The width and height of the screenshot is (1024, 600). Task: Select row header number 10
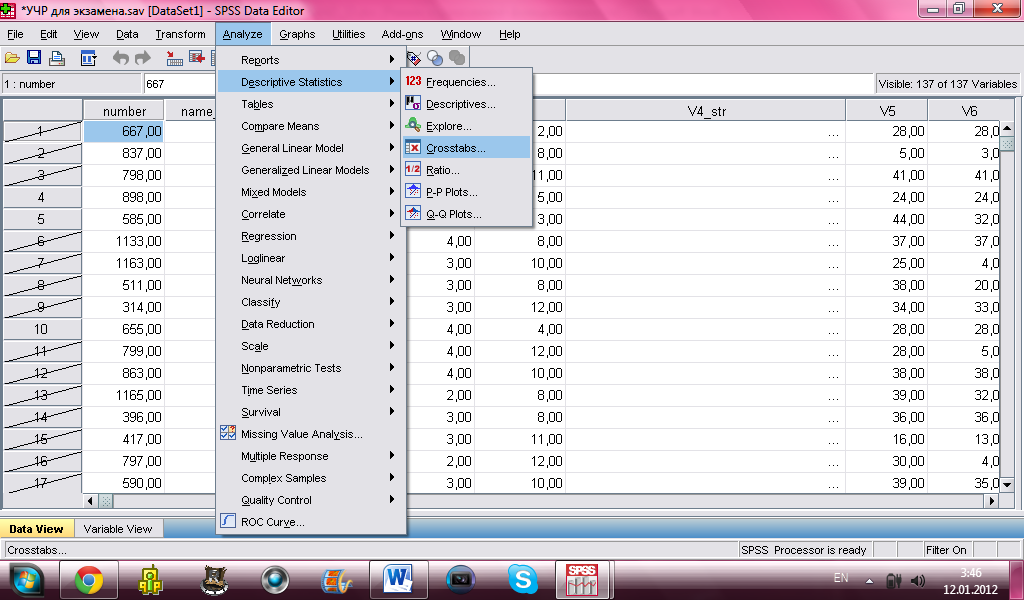tap(42, 329)
